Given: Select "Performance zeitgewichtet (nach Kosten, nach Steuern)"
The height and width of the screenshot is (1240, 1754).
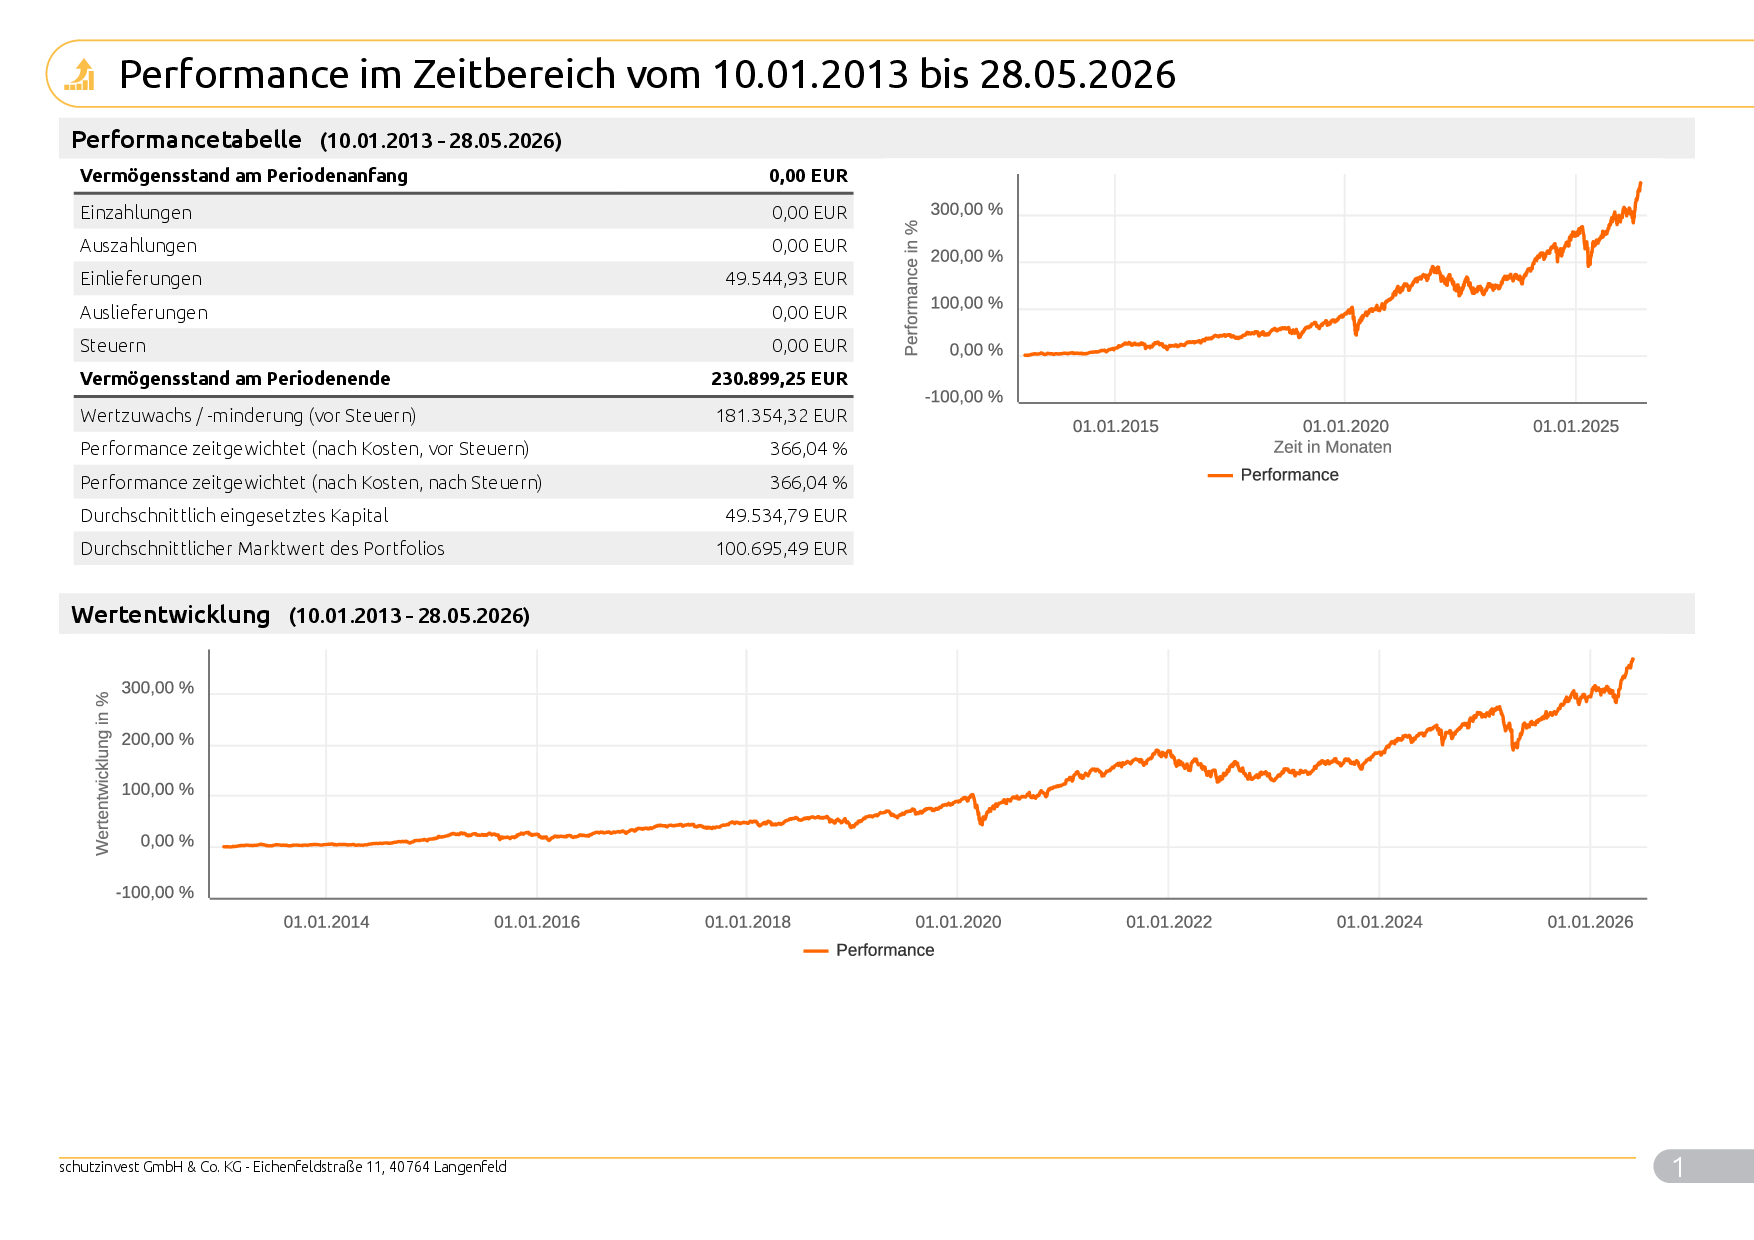Looking at the screenshot, I should 311,482.
